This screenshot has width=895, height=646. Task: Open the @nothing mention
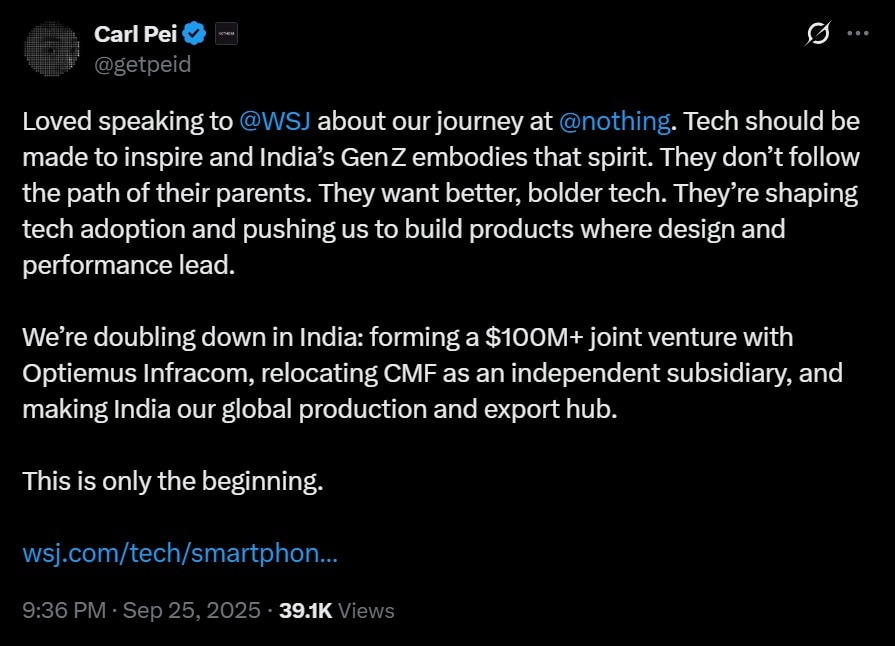[x=614, y=121]
